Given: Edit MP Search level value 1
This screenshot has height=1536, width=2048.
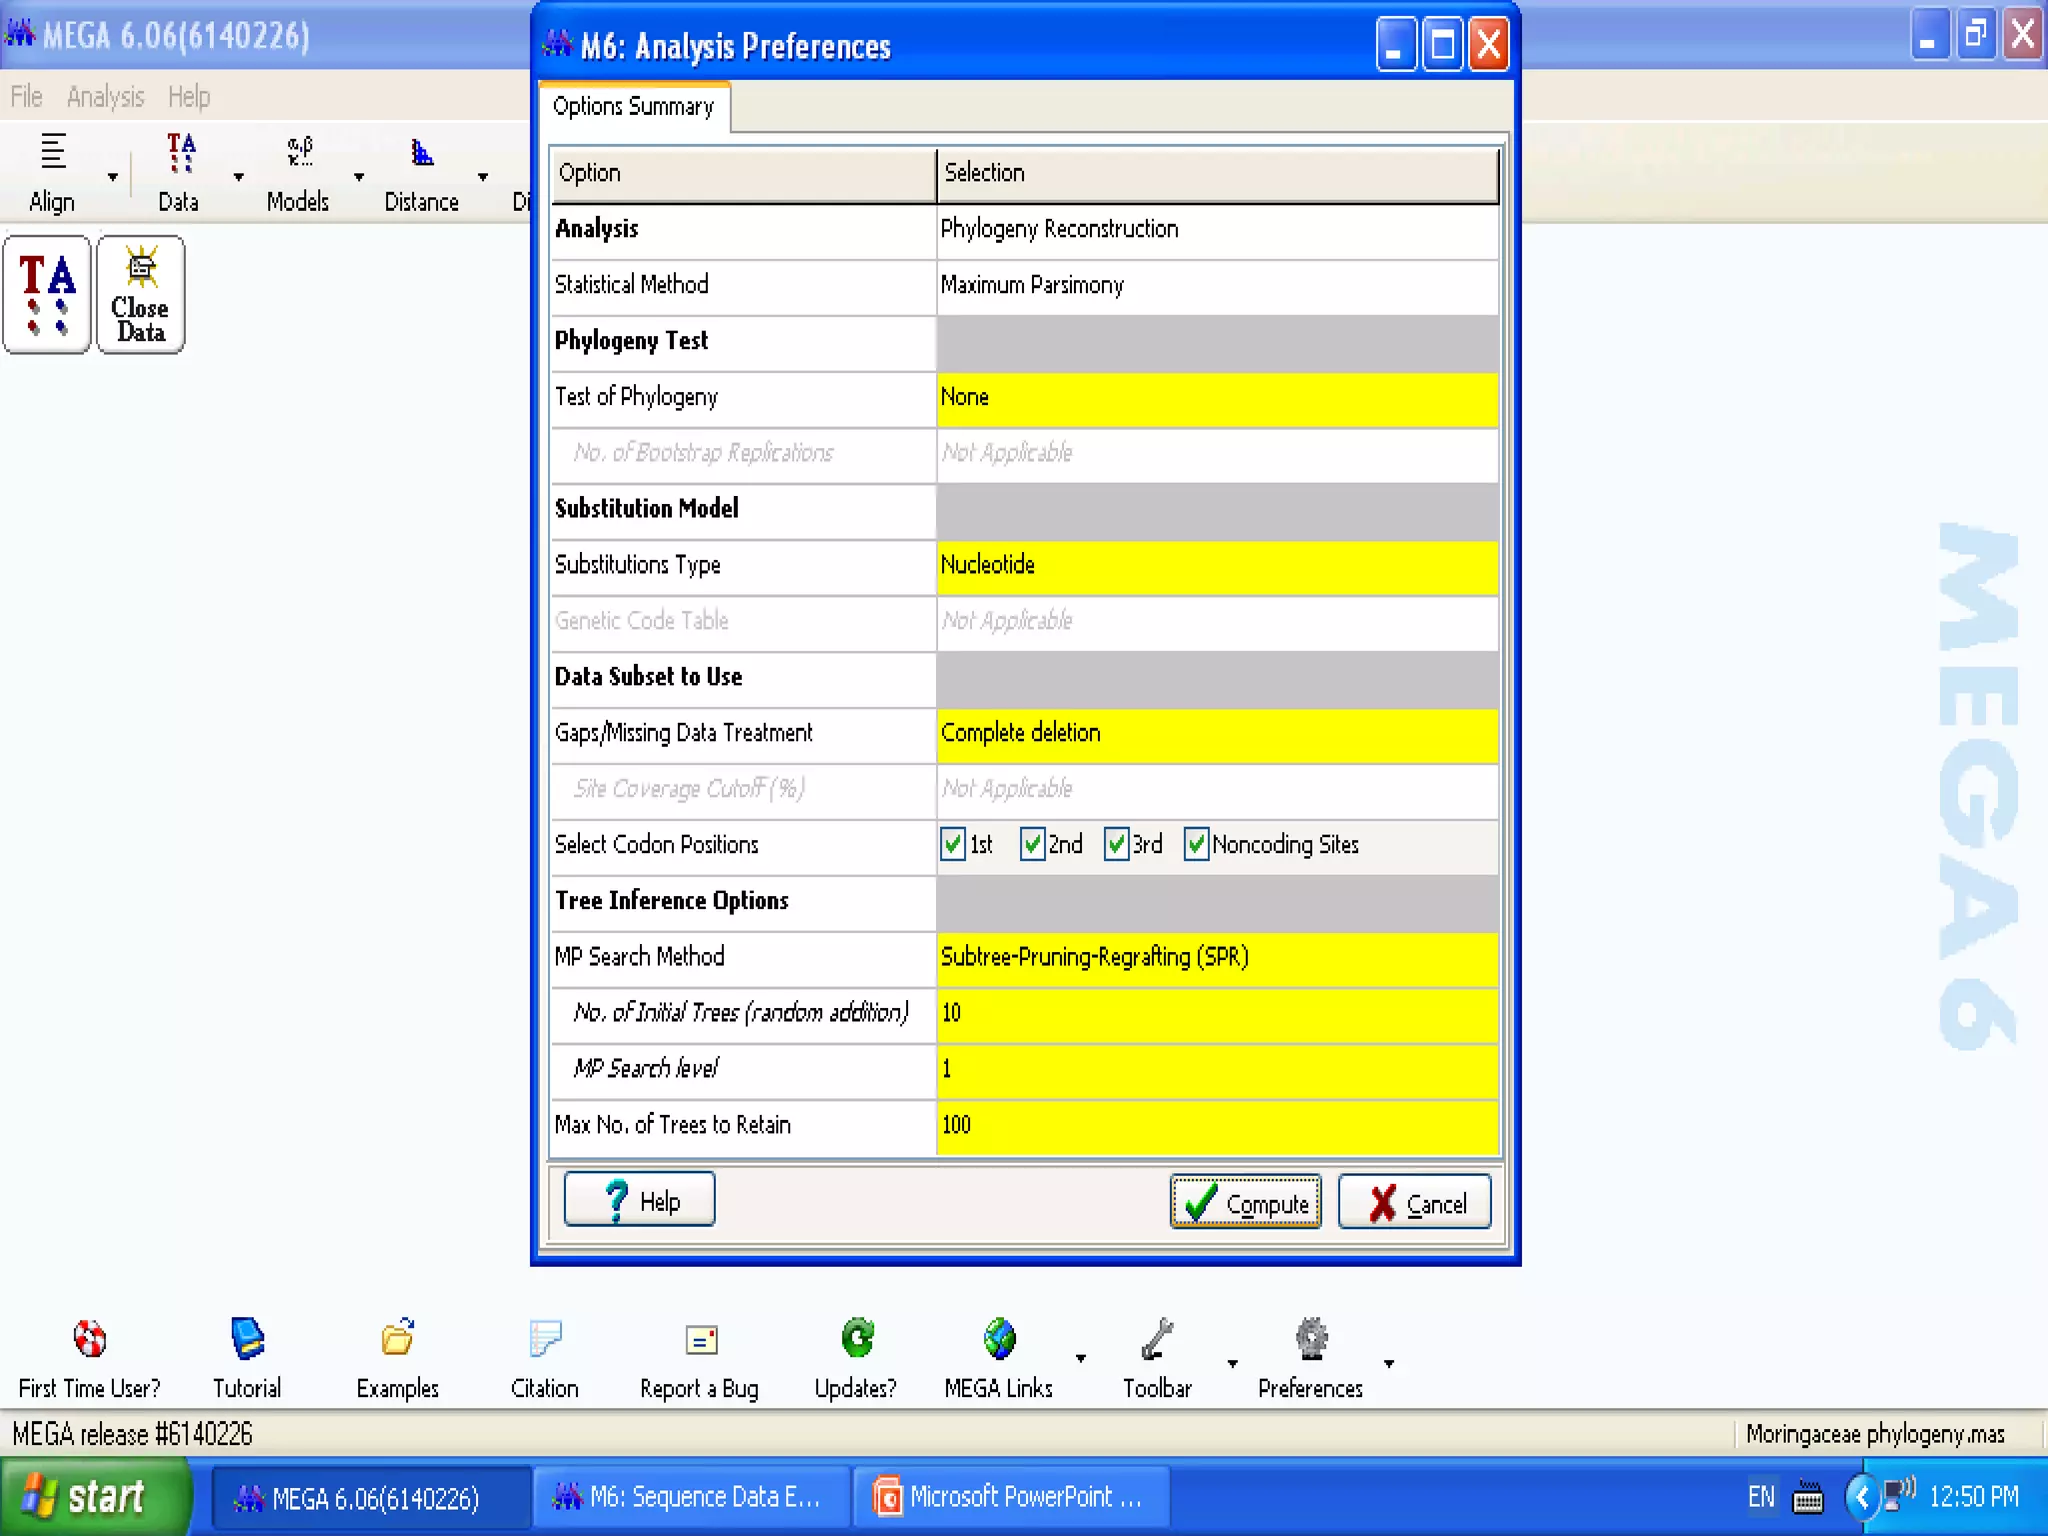Looking at the screenshot, I should click(x=1217, y=1070).
